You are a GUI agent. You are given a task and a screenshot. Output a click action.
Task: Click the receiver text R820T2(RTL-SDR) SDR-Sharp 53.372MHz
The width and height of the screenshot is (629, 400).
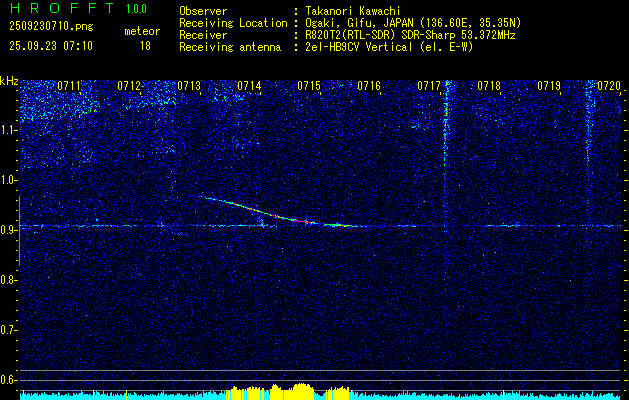(x=410, y=35)
